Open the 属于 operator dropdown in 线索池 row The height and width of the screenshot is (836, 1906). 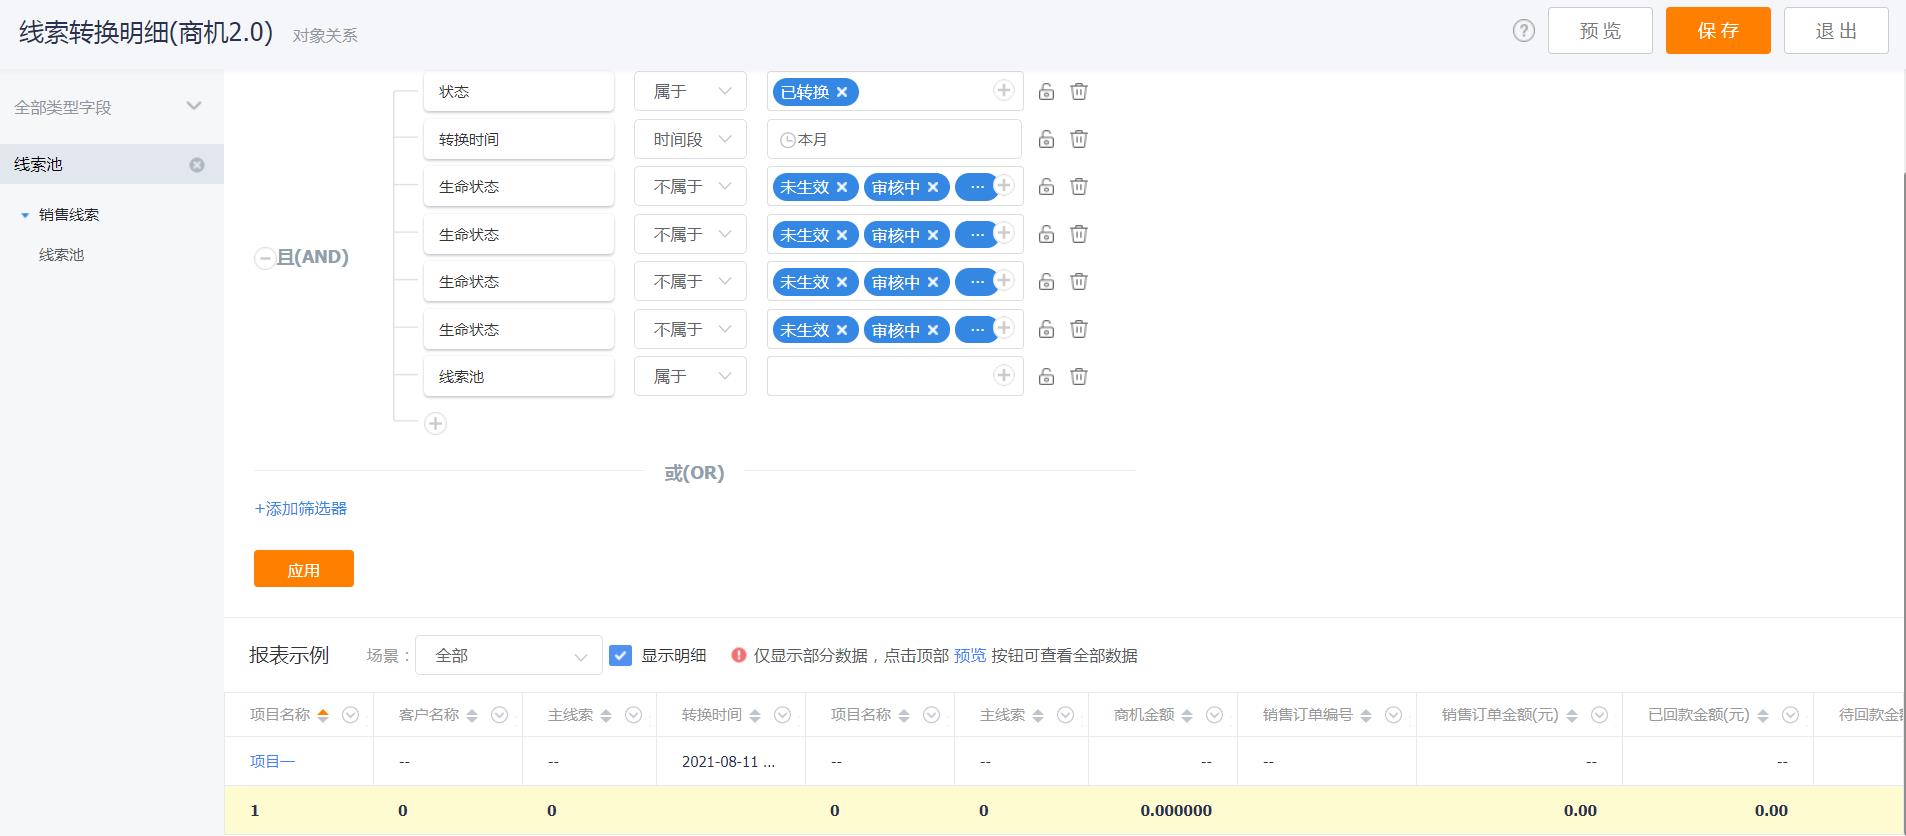[690, 376]
